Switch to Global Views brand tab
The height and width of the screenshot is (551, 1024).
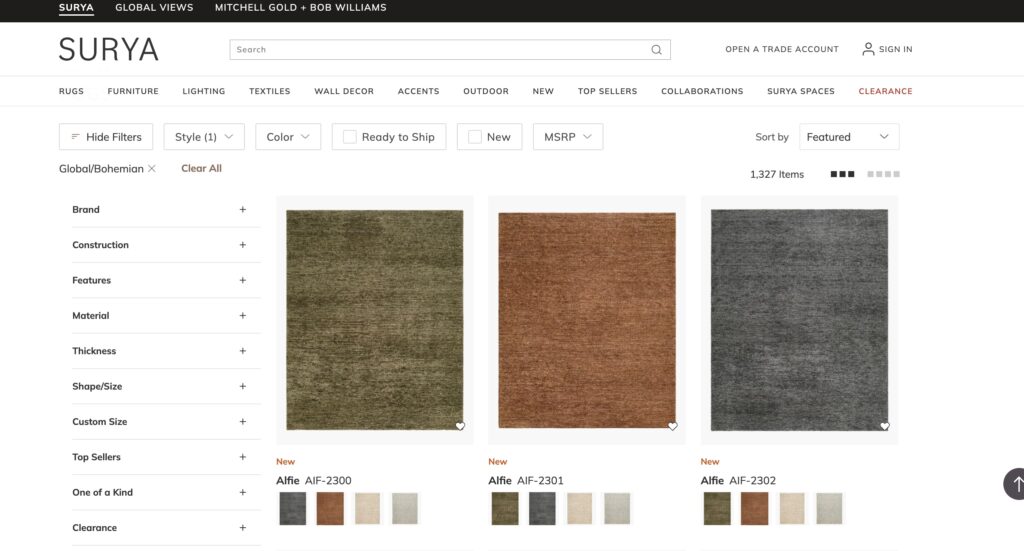[154, 8]
